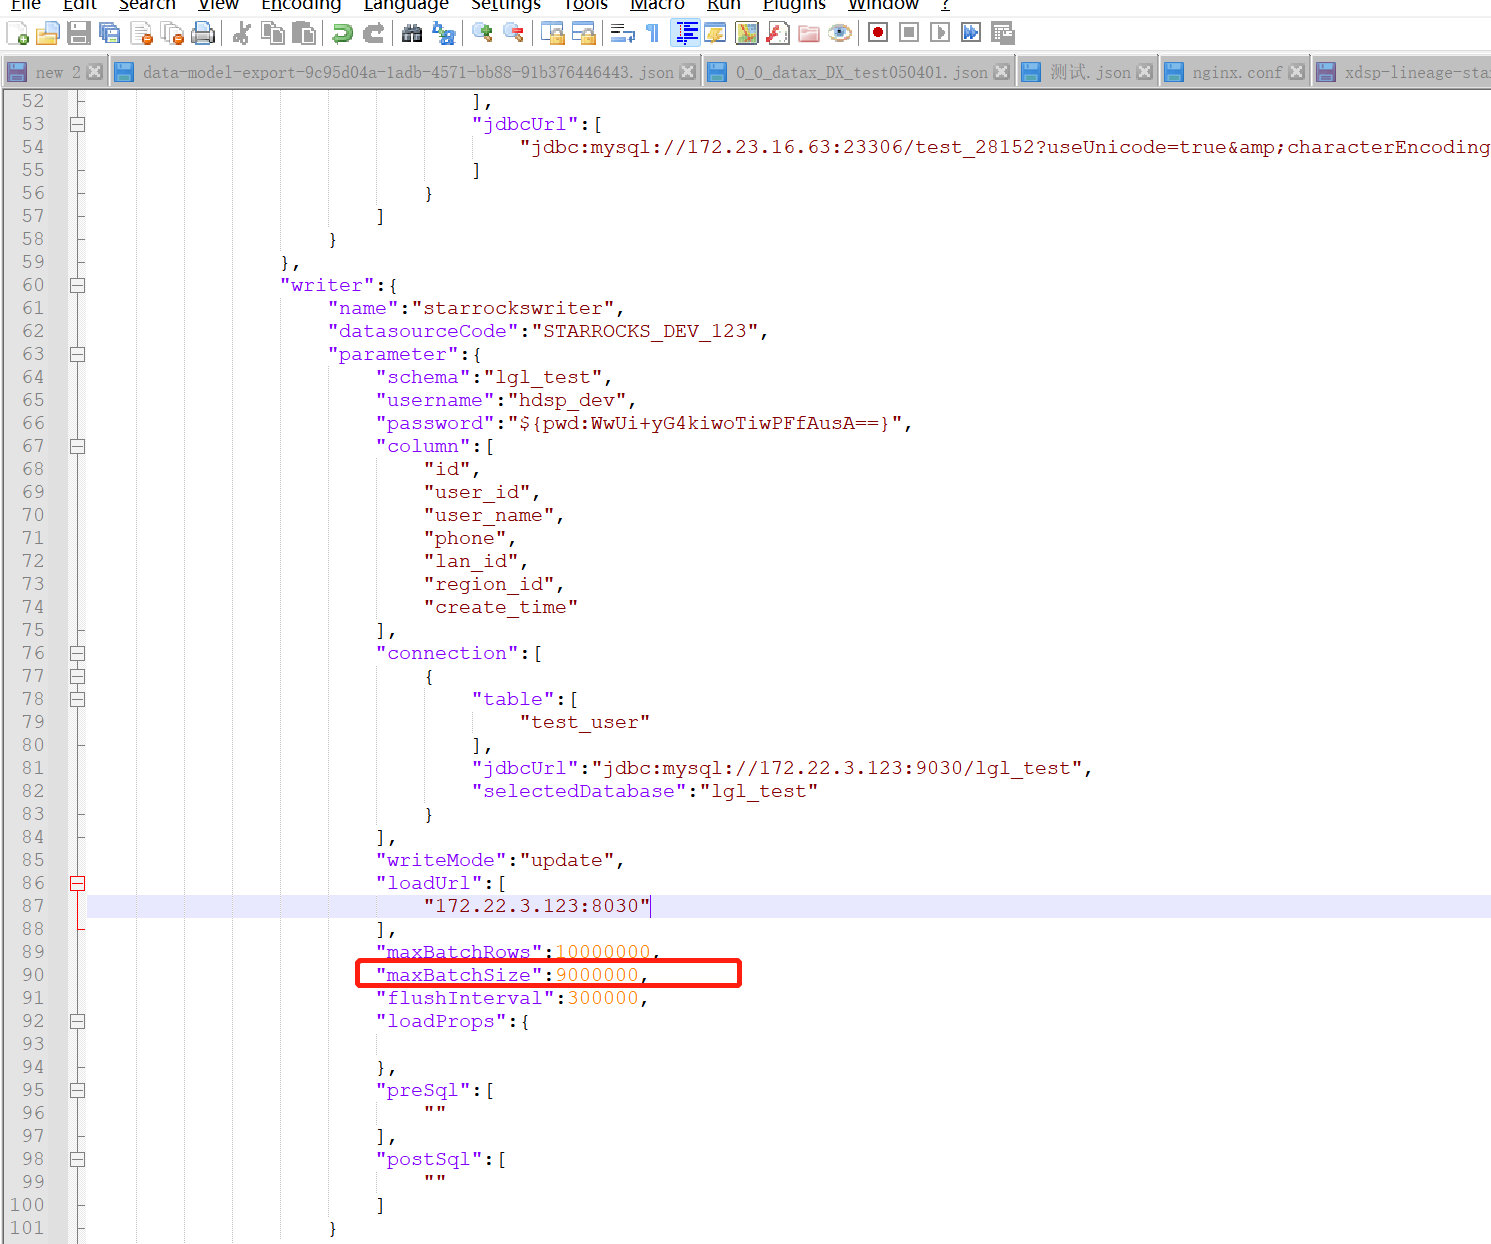Collapse the red "loadUrl" fold marker at line 86
This screenshot has width=1491, height=1244.
pyautogui.click(x=77, y=884)
